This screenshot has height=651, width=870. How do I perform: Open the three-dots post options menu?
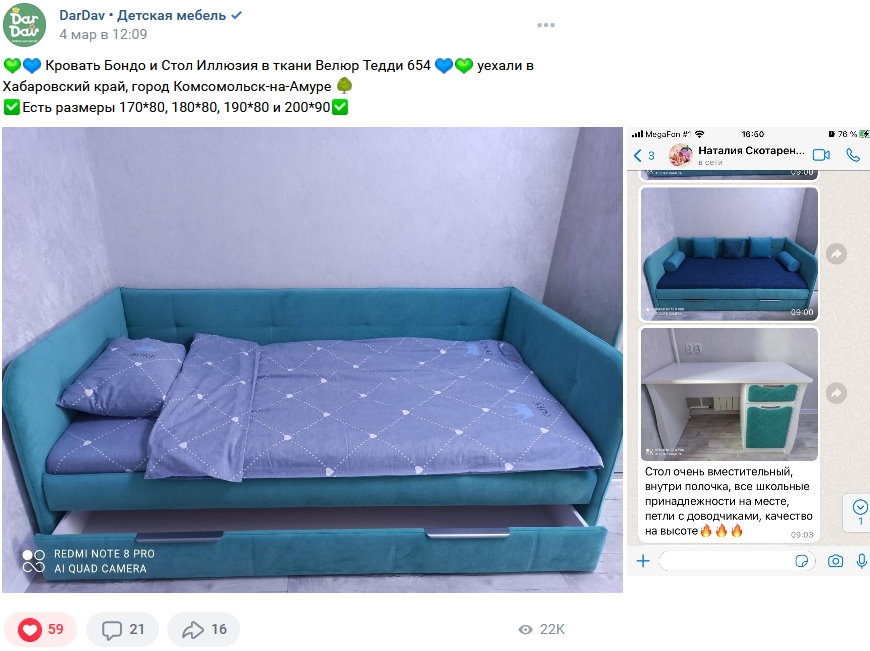click(x=545, y=25)
